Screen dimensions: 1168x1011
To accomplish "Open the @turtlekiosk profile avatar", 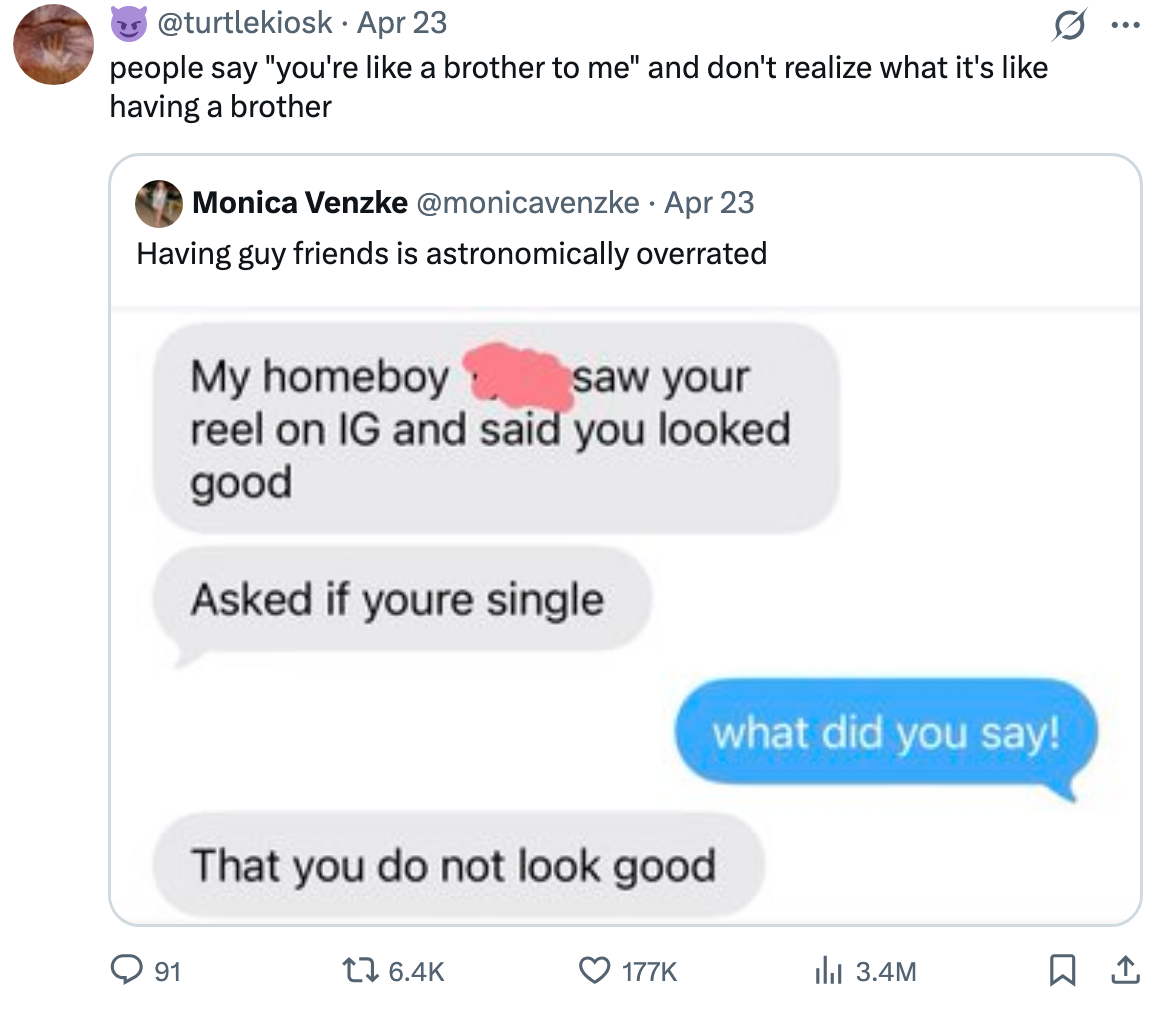I will pyautogui.click(x=52, y=44).
